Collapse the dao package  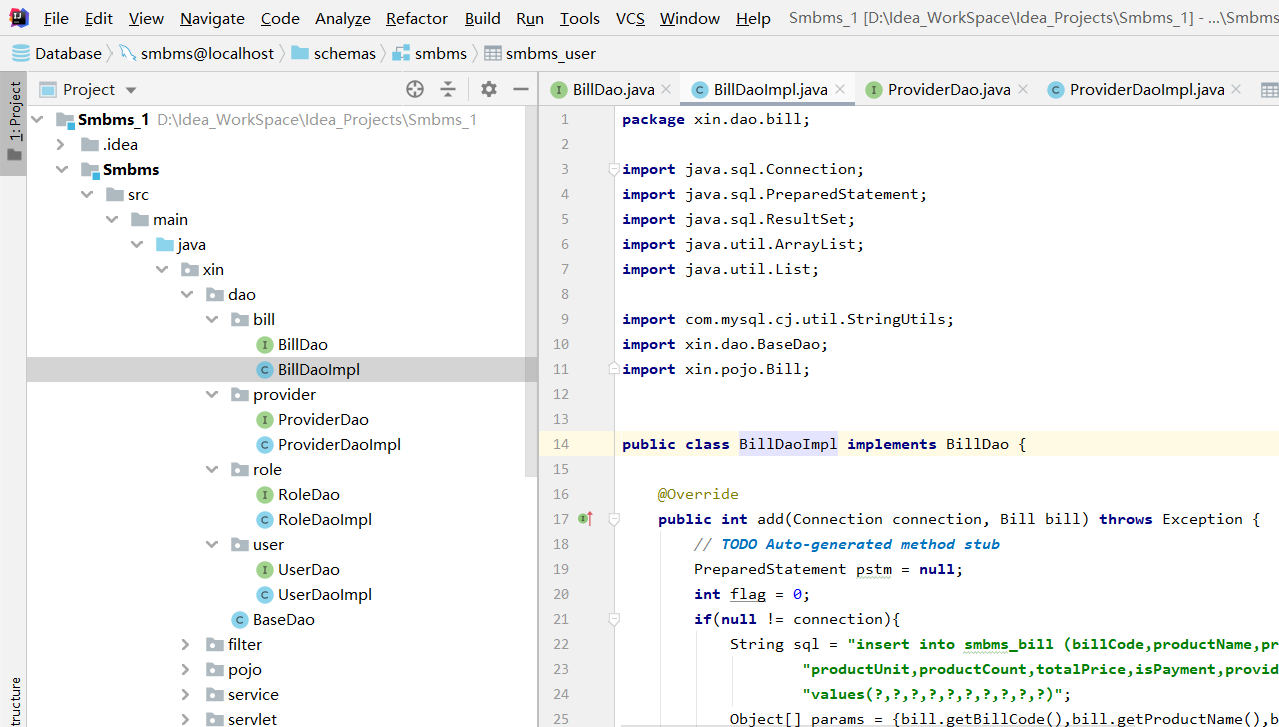click(x=186, y=294)
